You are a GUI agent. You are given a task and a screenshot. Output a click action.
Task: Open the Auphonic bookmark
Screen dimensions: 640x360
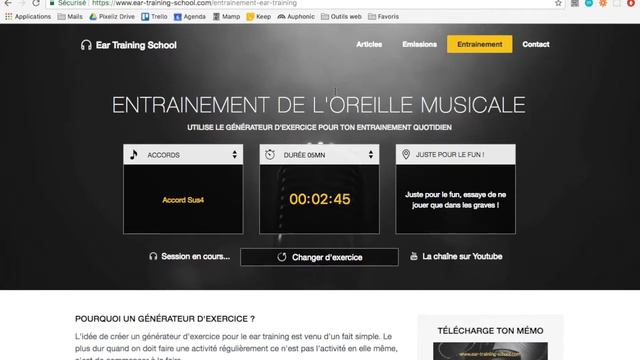coord(296,17)
